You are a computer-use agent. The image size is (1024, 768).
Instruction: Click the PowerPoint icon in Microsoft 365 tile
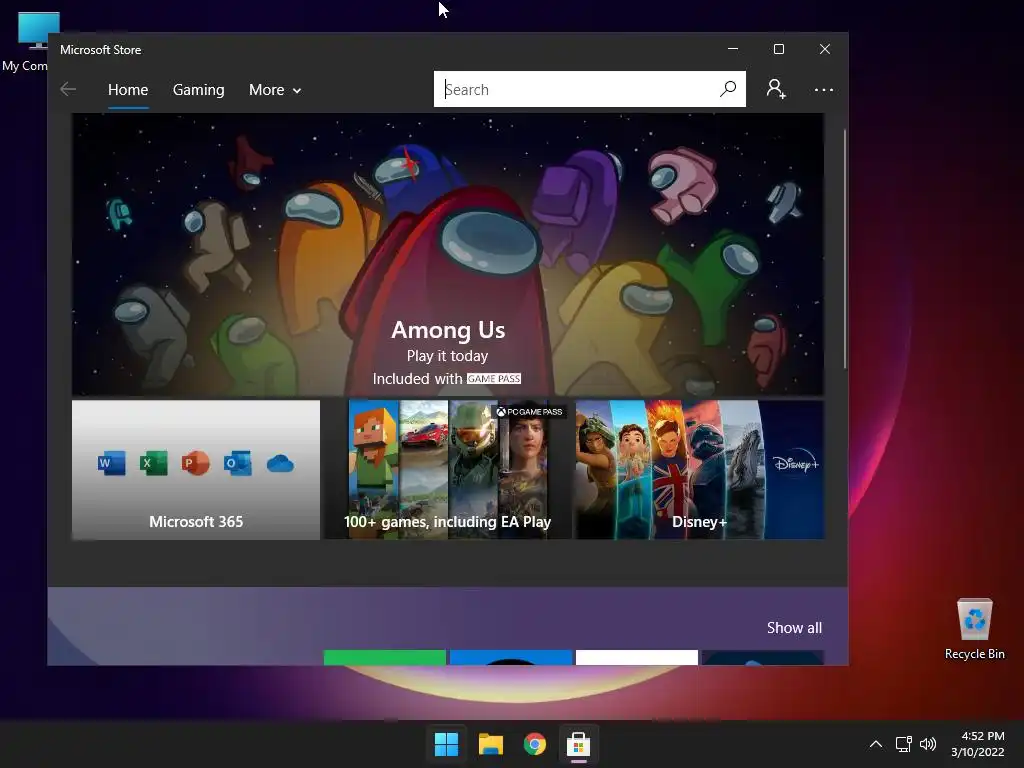[x=195, y=464]
